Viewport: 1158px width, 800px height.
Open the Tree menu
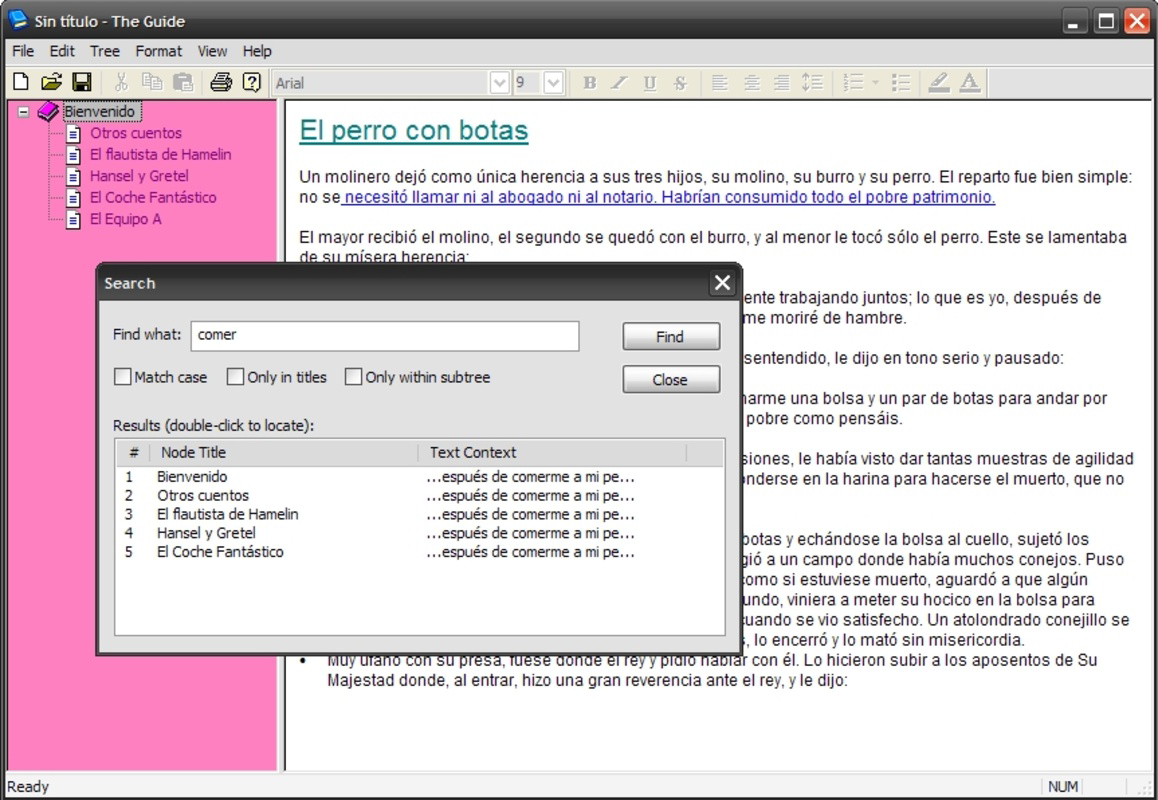tap(105, 51)
